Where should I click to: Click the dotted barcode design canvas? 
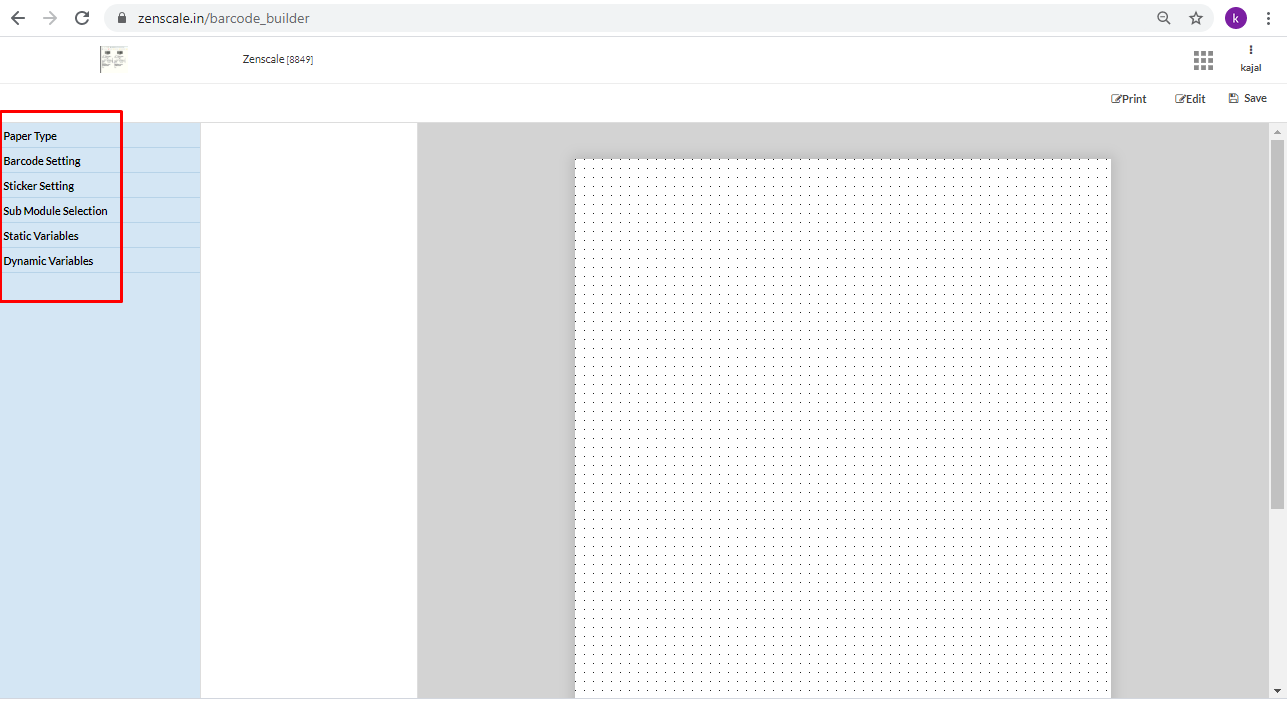(x=843, y=428)
